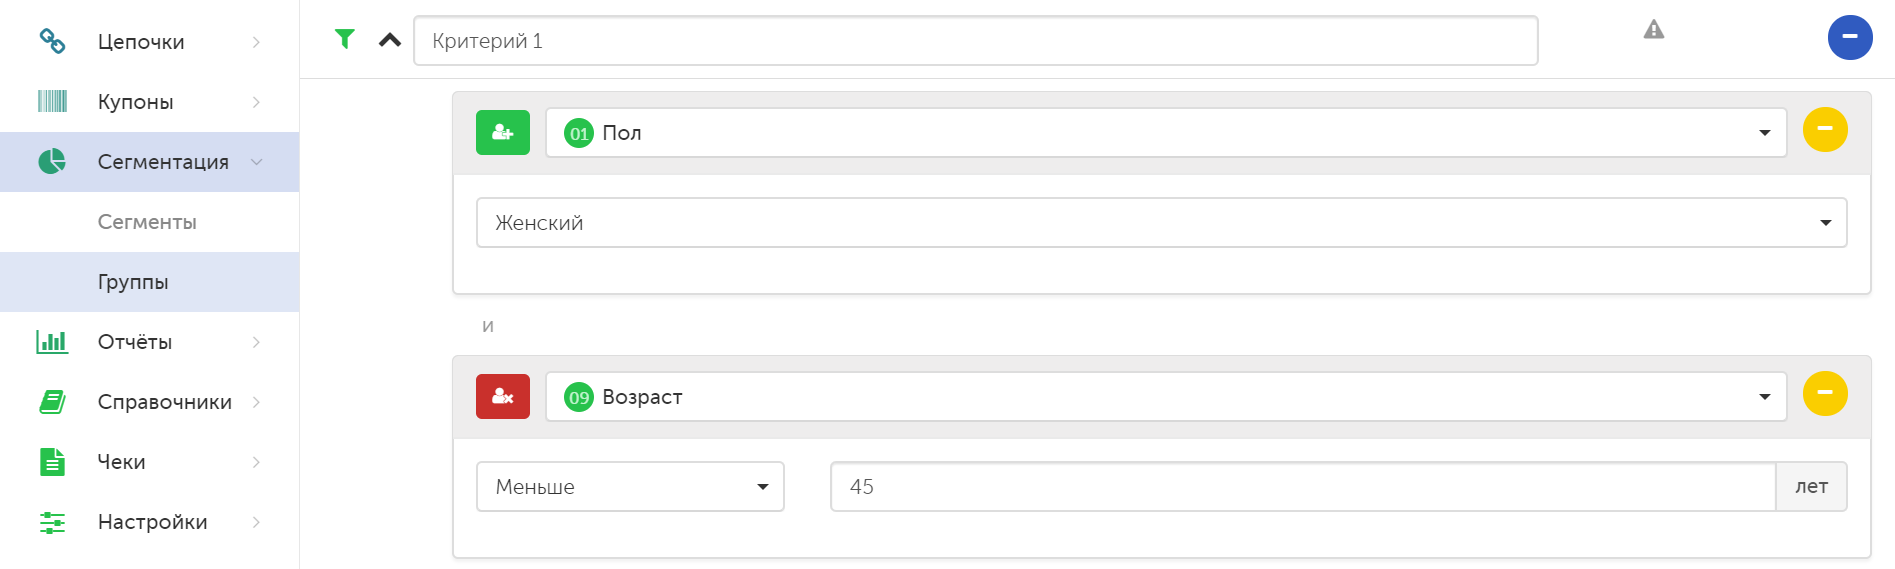Click the Настройки sliders icon

coord(52,522)
